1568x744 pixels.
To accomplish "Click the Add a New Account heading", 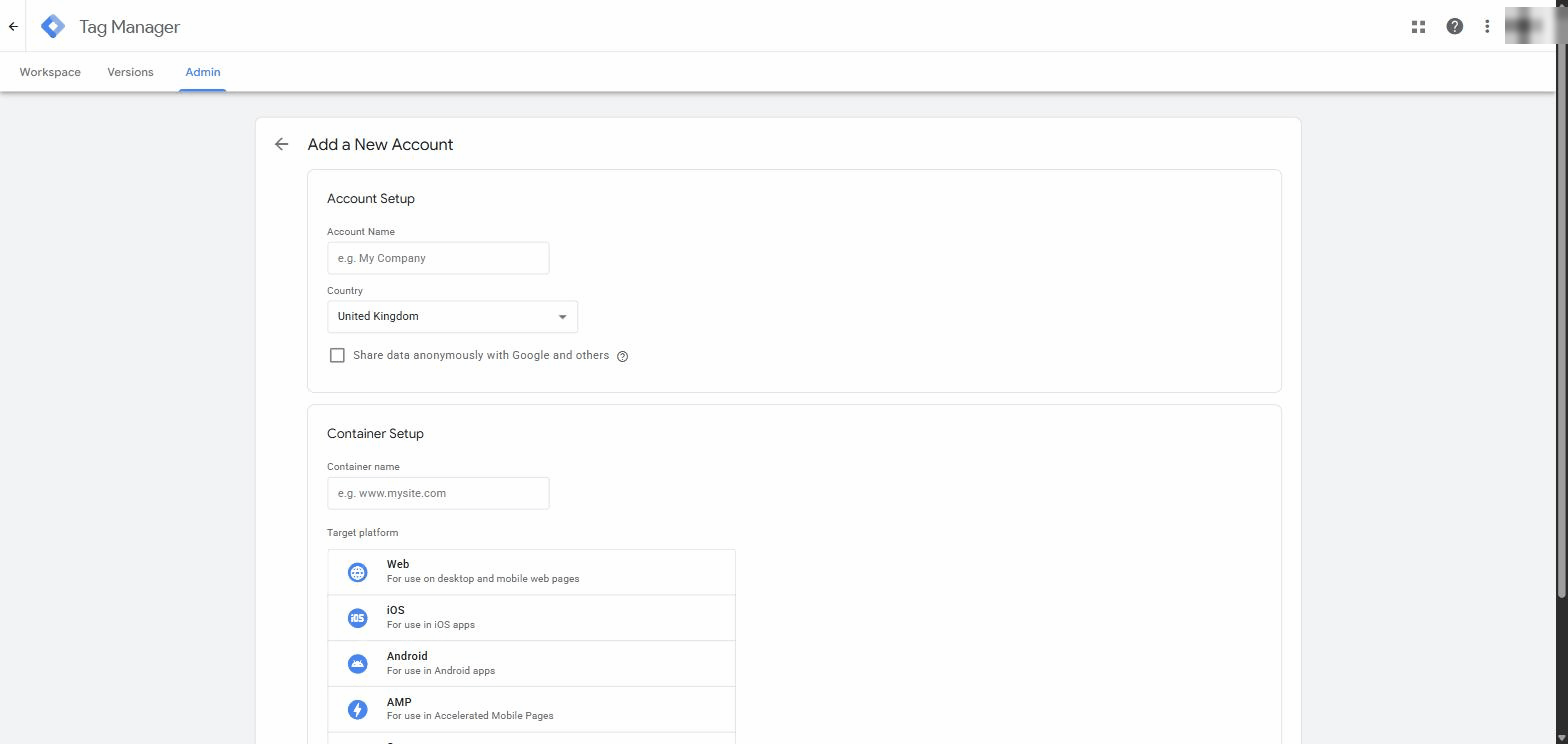I will click(x=380, y=145).
